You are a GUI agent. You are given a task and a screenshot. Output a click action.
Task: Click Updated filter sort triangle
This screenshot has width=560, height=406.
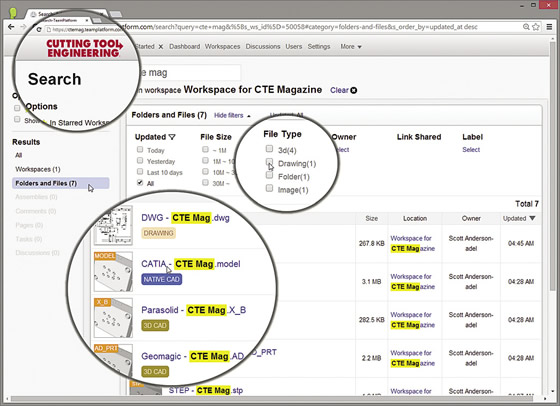172,137
